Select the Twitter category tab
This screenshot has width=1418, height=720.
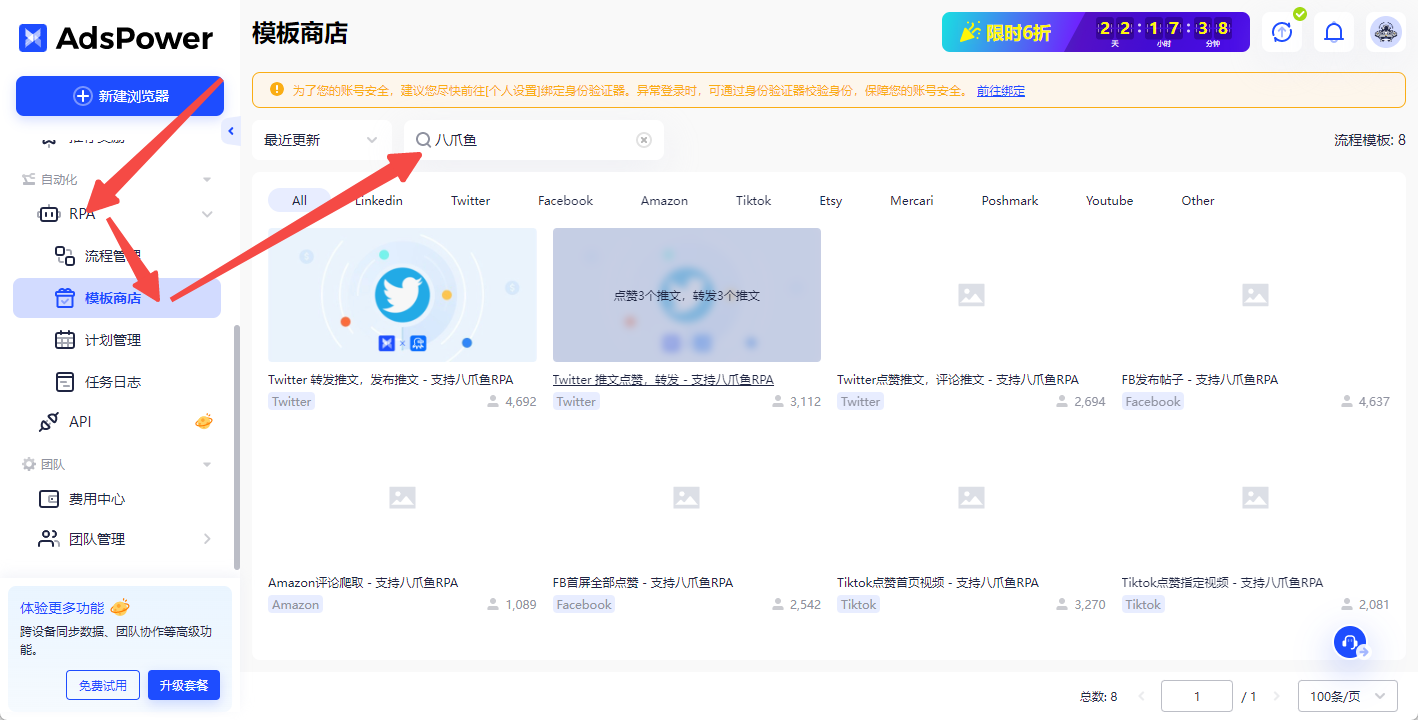tap(470, 200)
